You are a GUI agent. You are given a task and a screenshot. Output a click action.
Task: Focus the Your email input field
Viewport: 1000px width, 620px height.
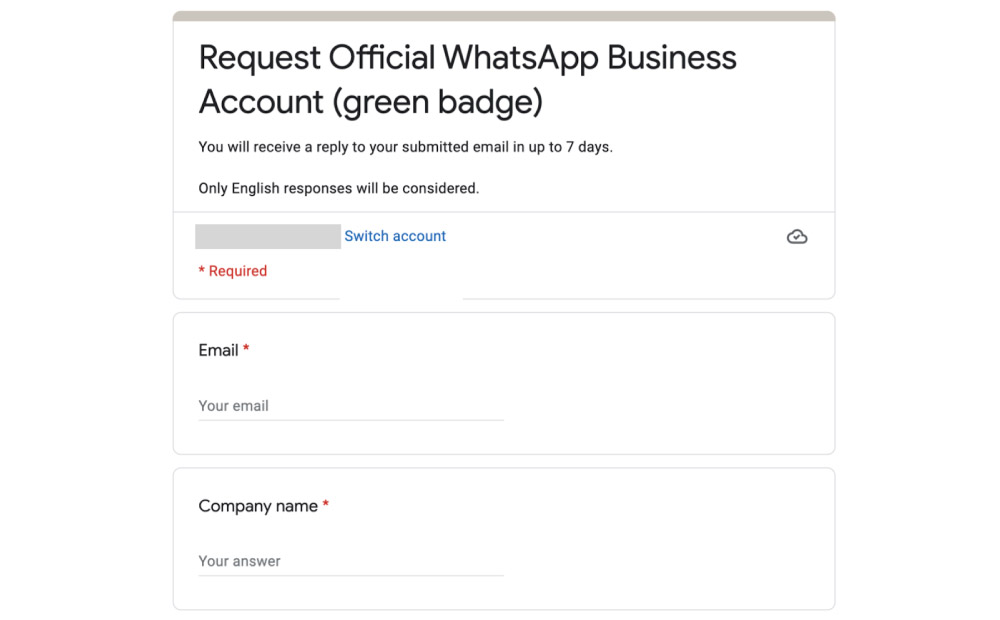pyautogui.click(x=351, y=406)
